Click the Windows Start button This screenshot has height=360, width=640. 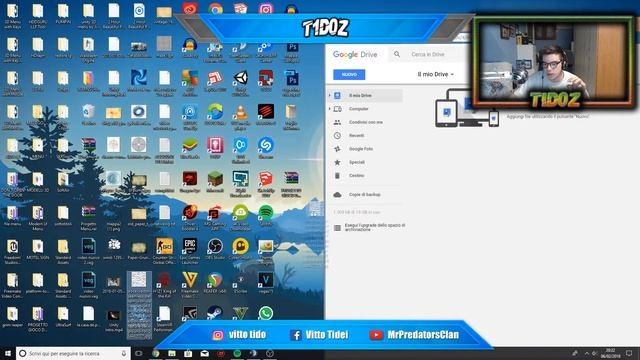pyautogui.click(x=7, y=353)
